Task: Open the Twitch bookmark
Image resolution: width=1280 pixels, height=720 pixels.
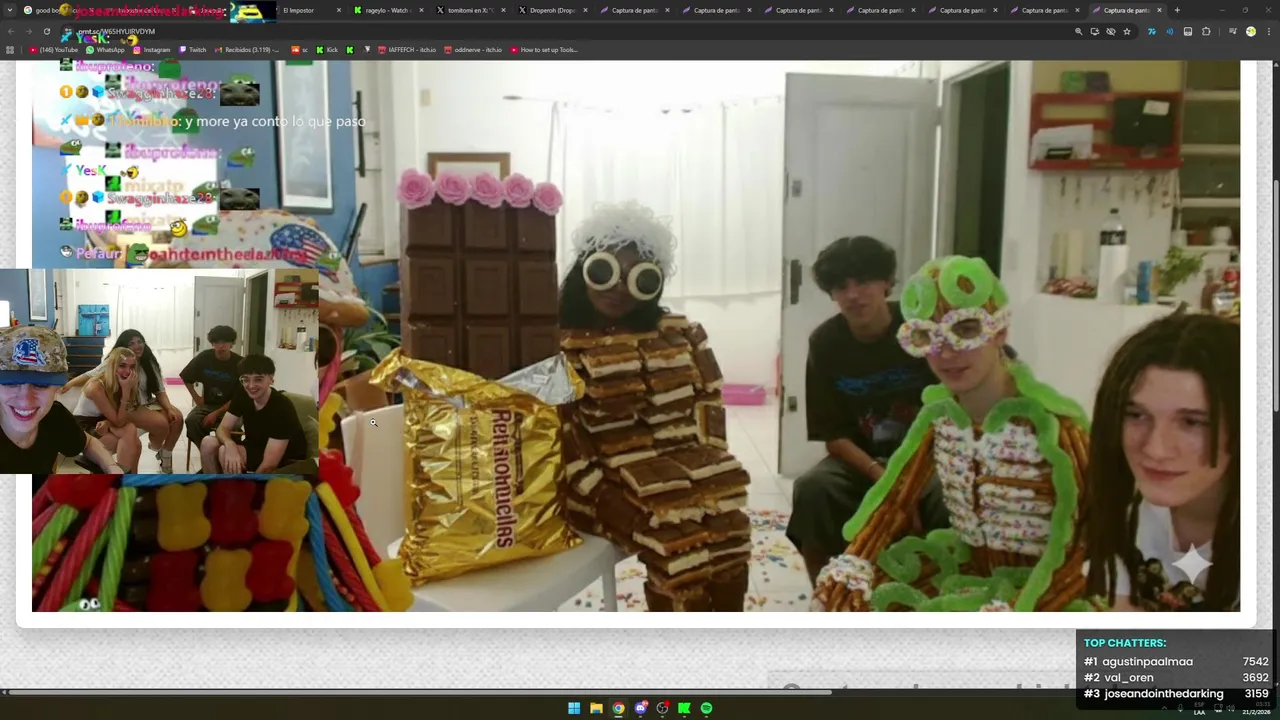Action: click(193, 49)
